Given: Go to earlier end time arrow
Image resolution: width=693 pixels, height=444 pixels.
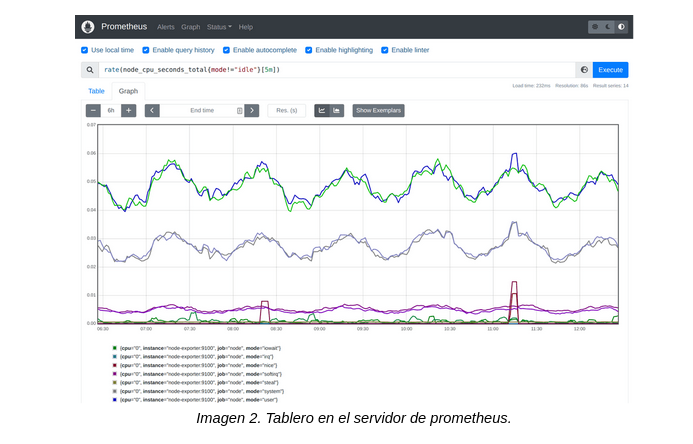Looking at the screenshot, I should tap(152, 110).
